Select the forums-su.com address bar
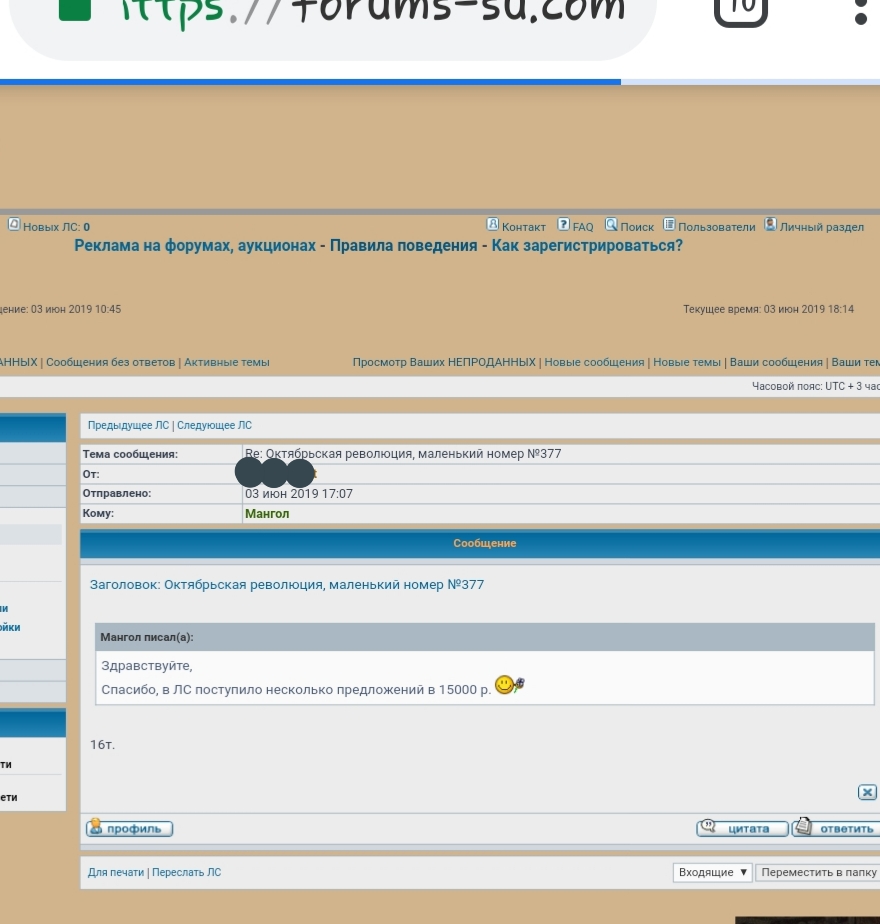The image size is (880, 924). point(333,27)
